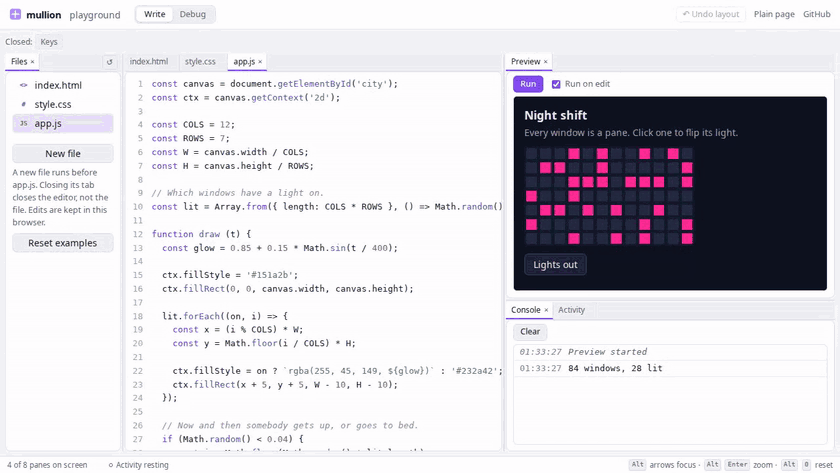
Task: Open the GitHub link
Action: 816,14
